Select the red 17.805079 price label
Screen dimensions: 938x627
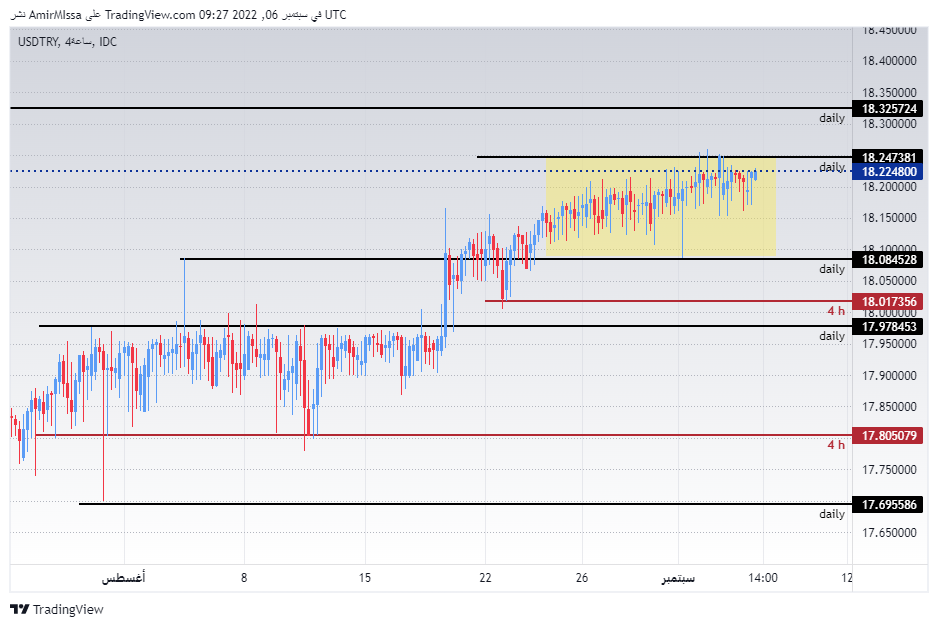click(x=888, y=436)
